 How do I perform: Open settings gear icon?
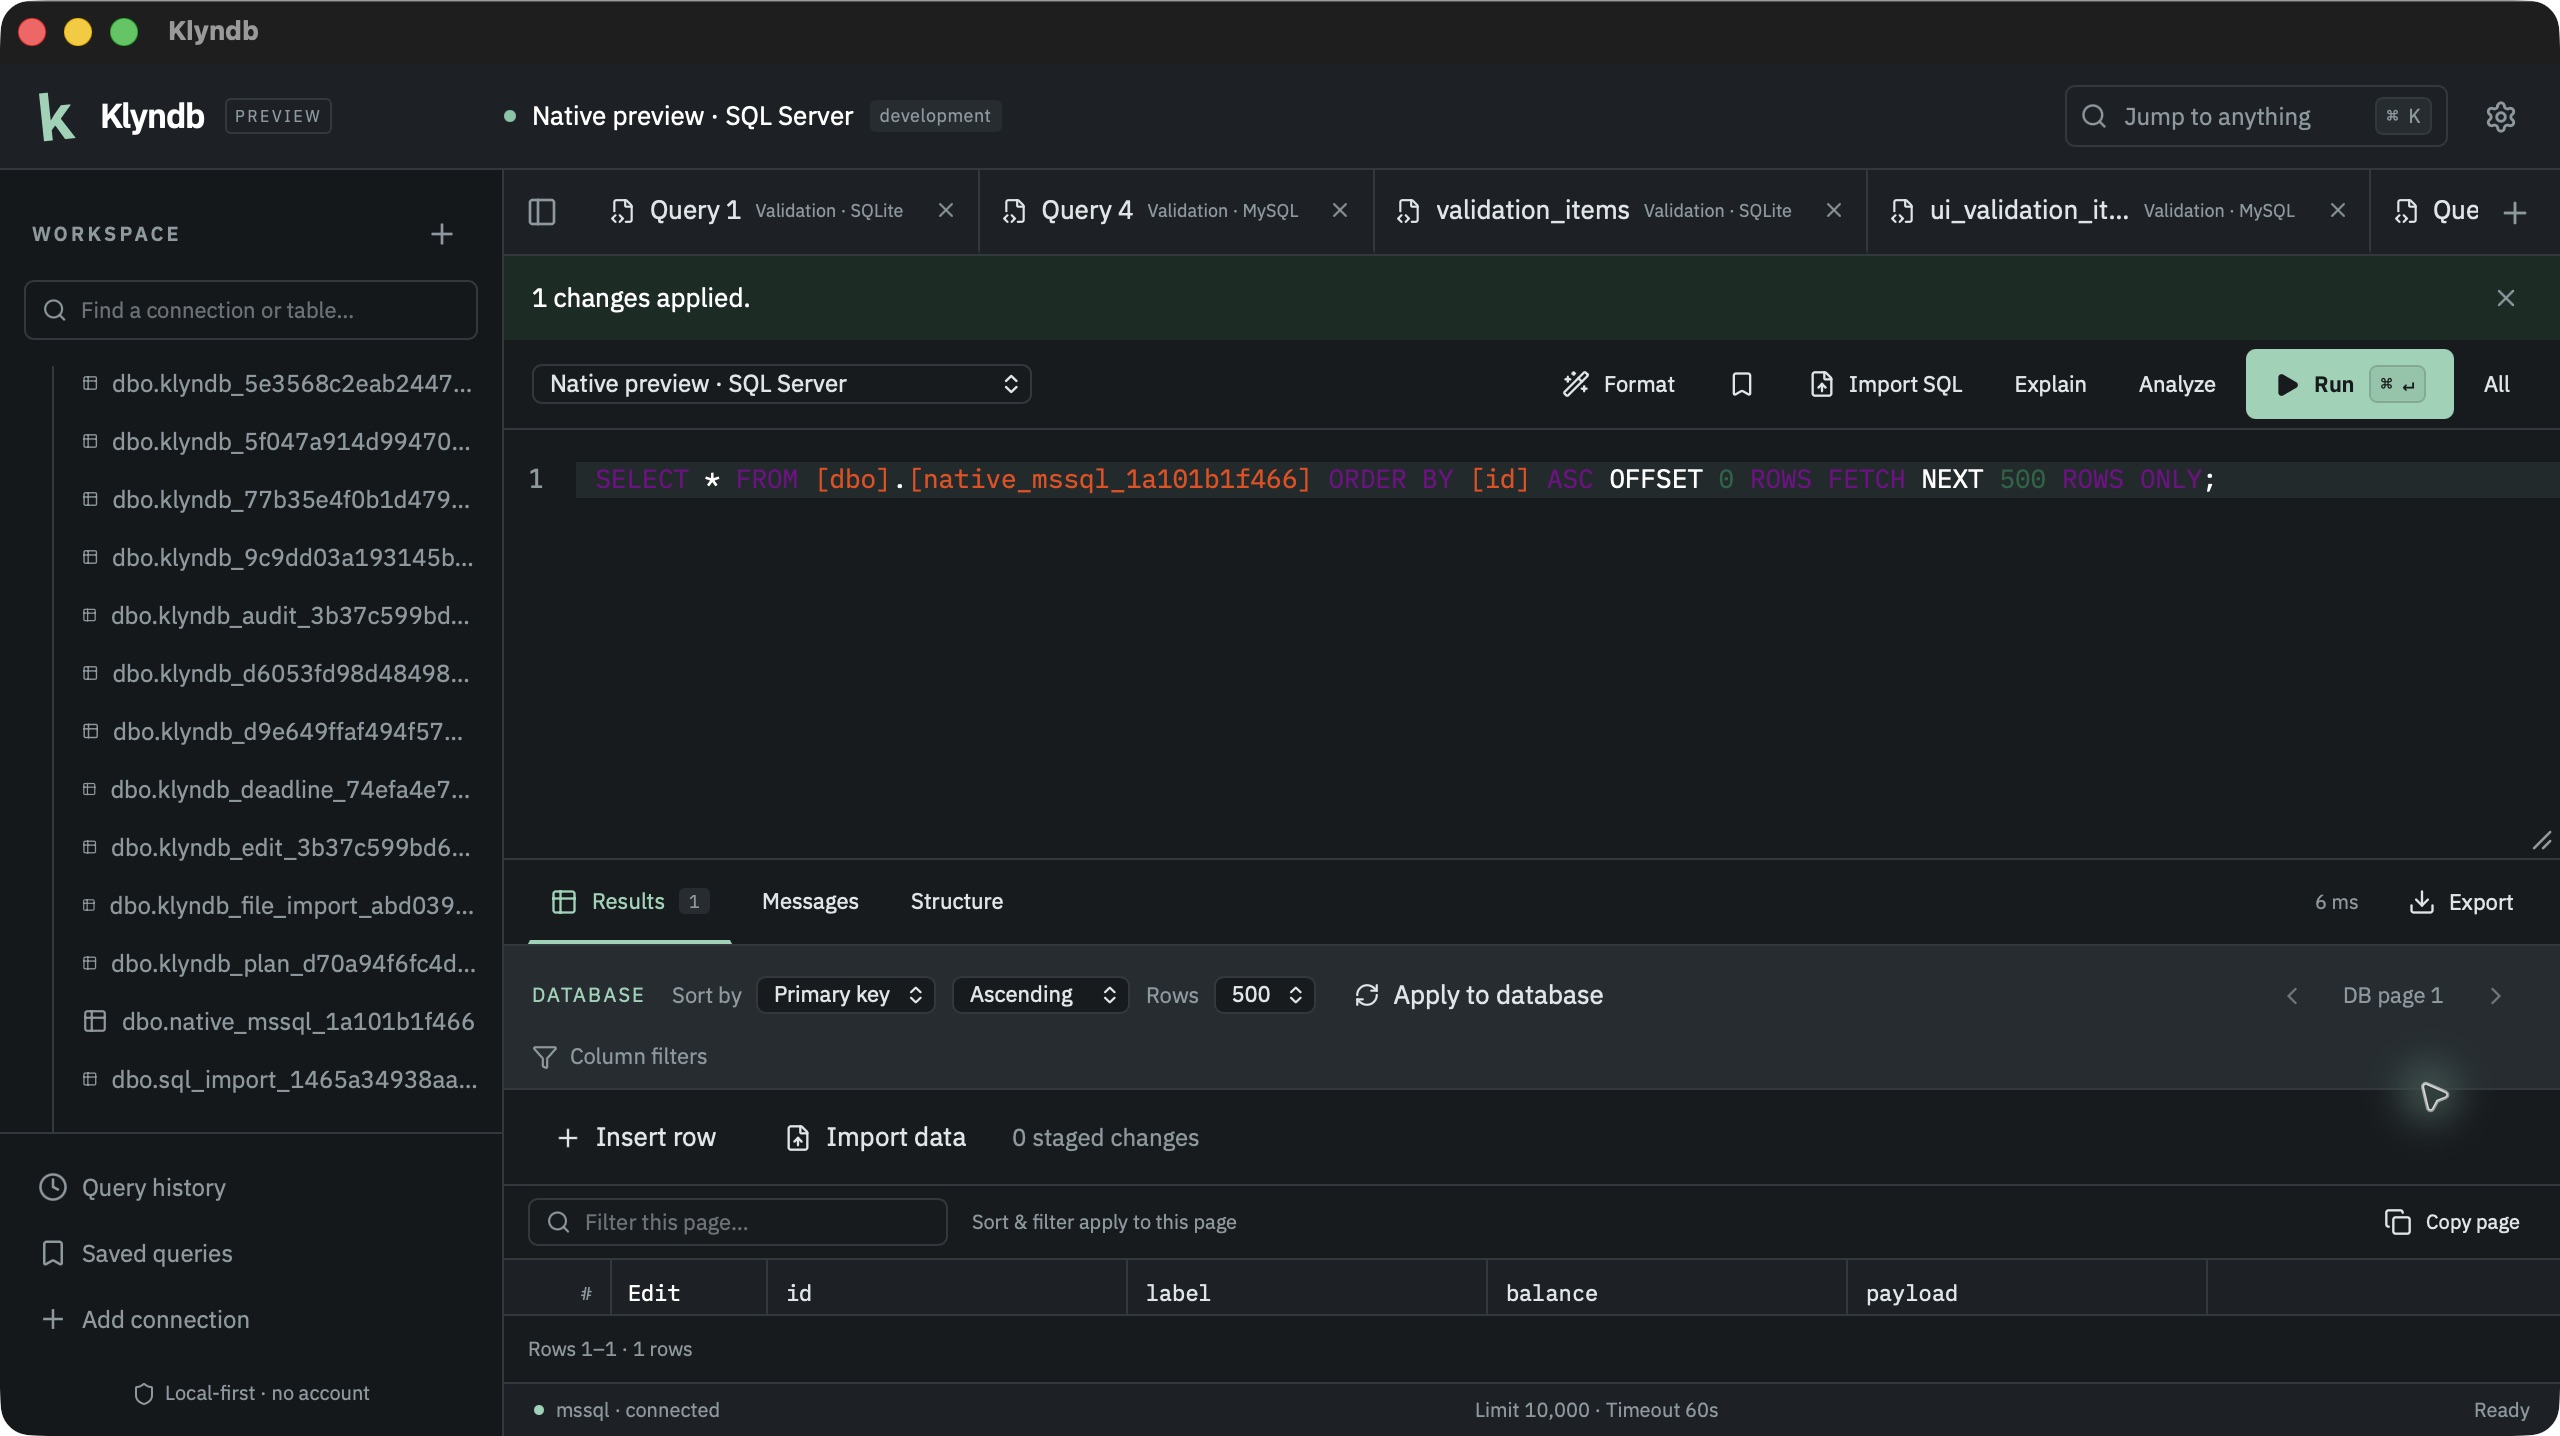(x=2500, y=116)
